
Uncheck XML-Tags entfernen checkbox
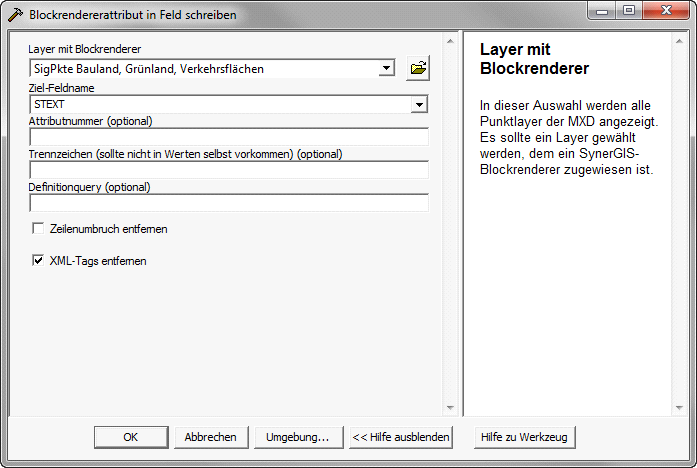(x=39, y=261)
